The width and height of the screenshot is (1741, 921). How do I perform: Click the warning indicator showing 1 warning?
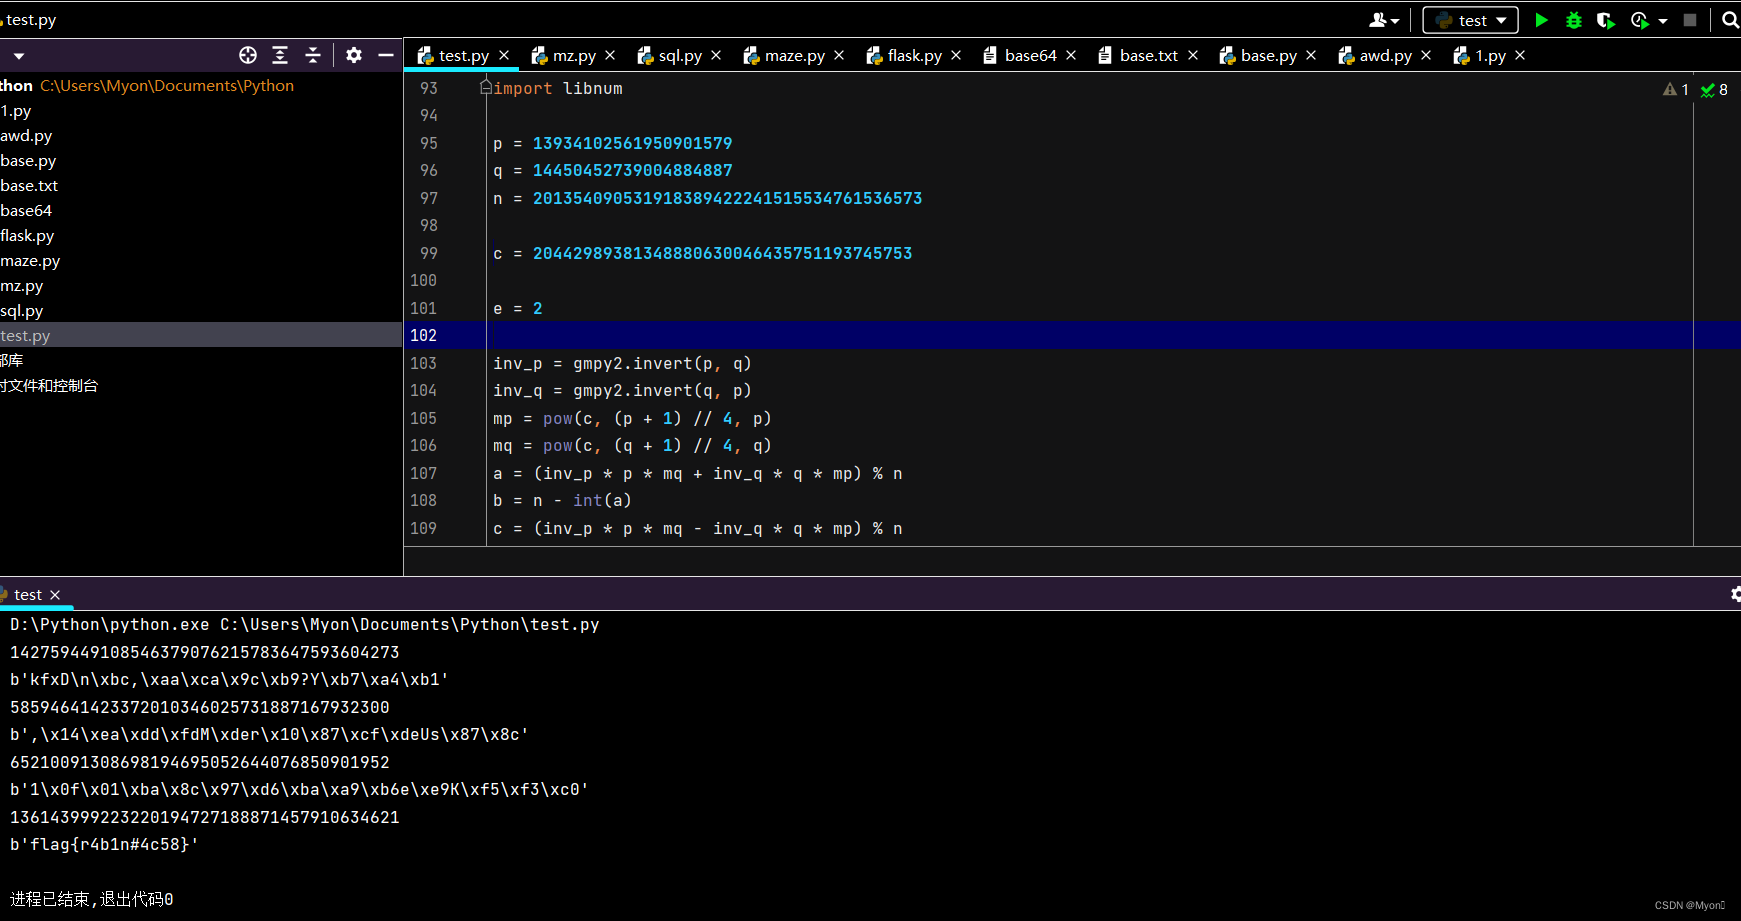coord(1672,89)
